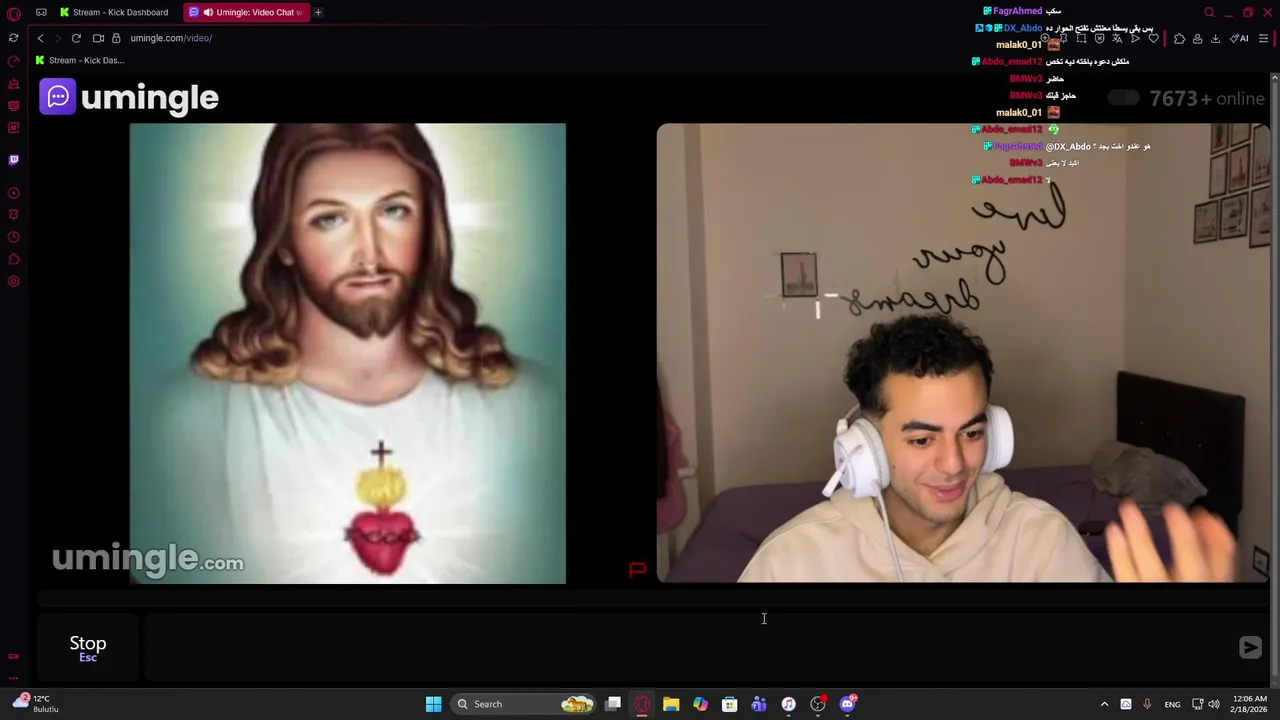Open Microsoft Store from taskbar
The height and width of the screenshot is (720, 1280).
[x=730, y=704]
